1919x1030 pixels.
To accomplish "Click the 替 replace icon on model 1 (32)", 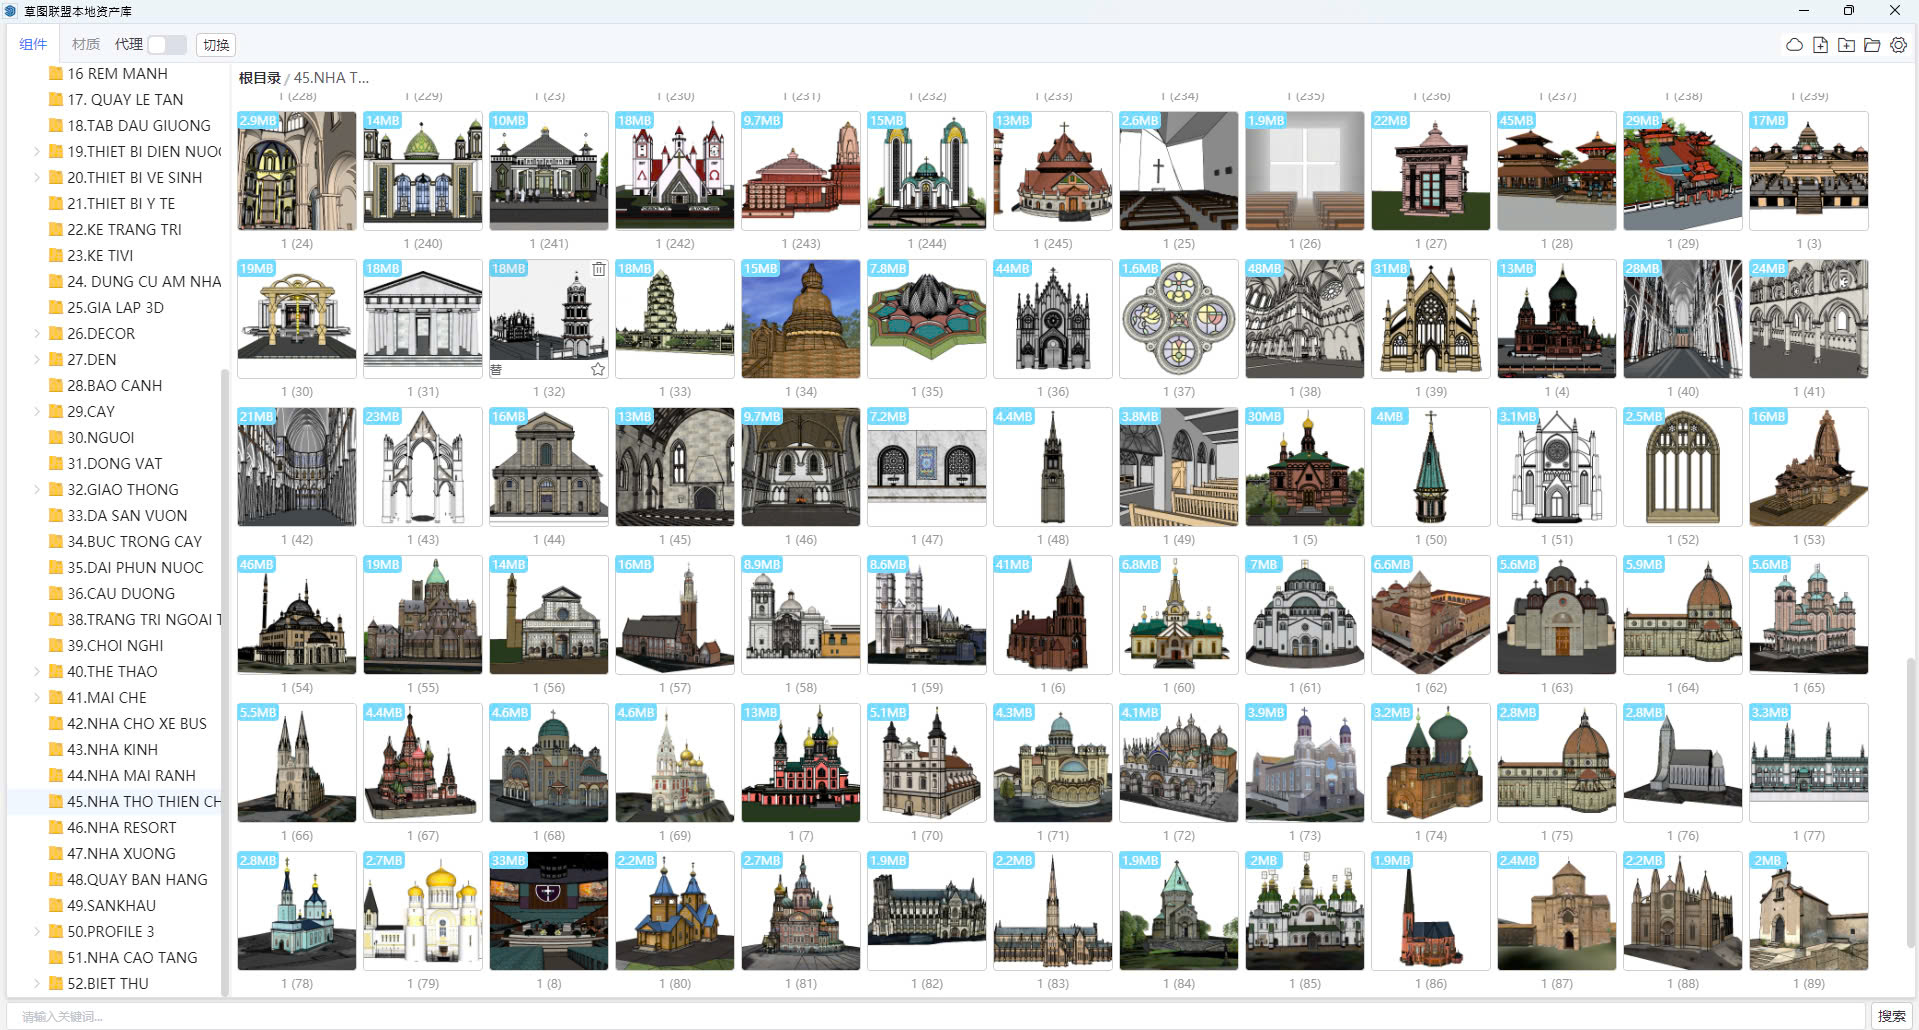I will point(496,369).
